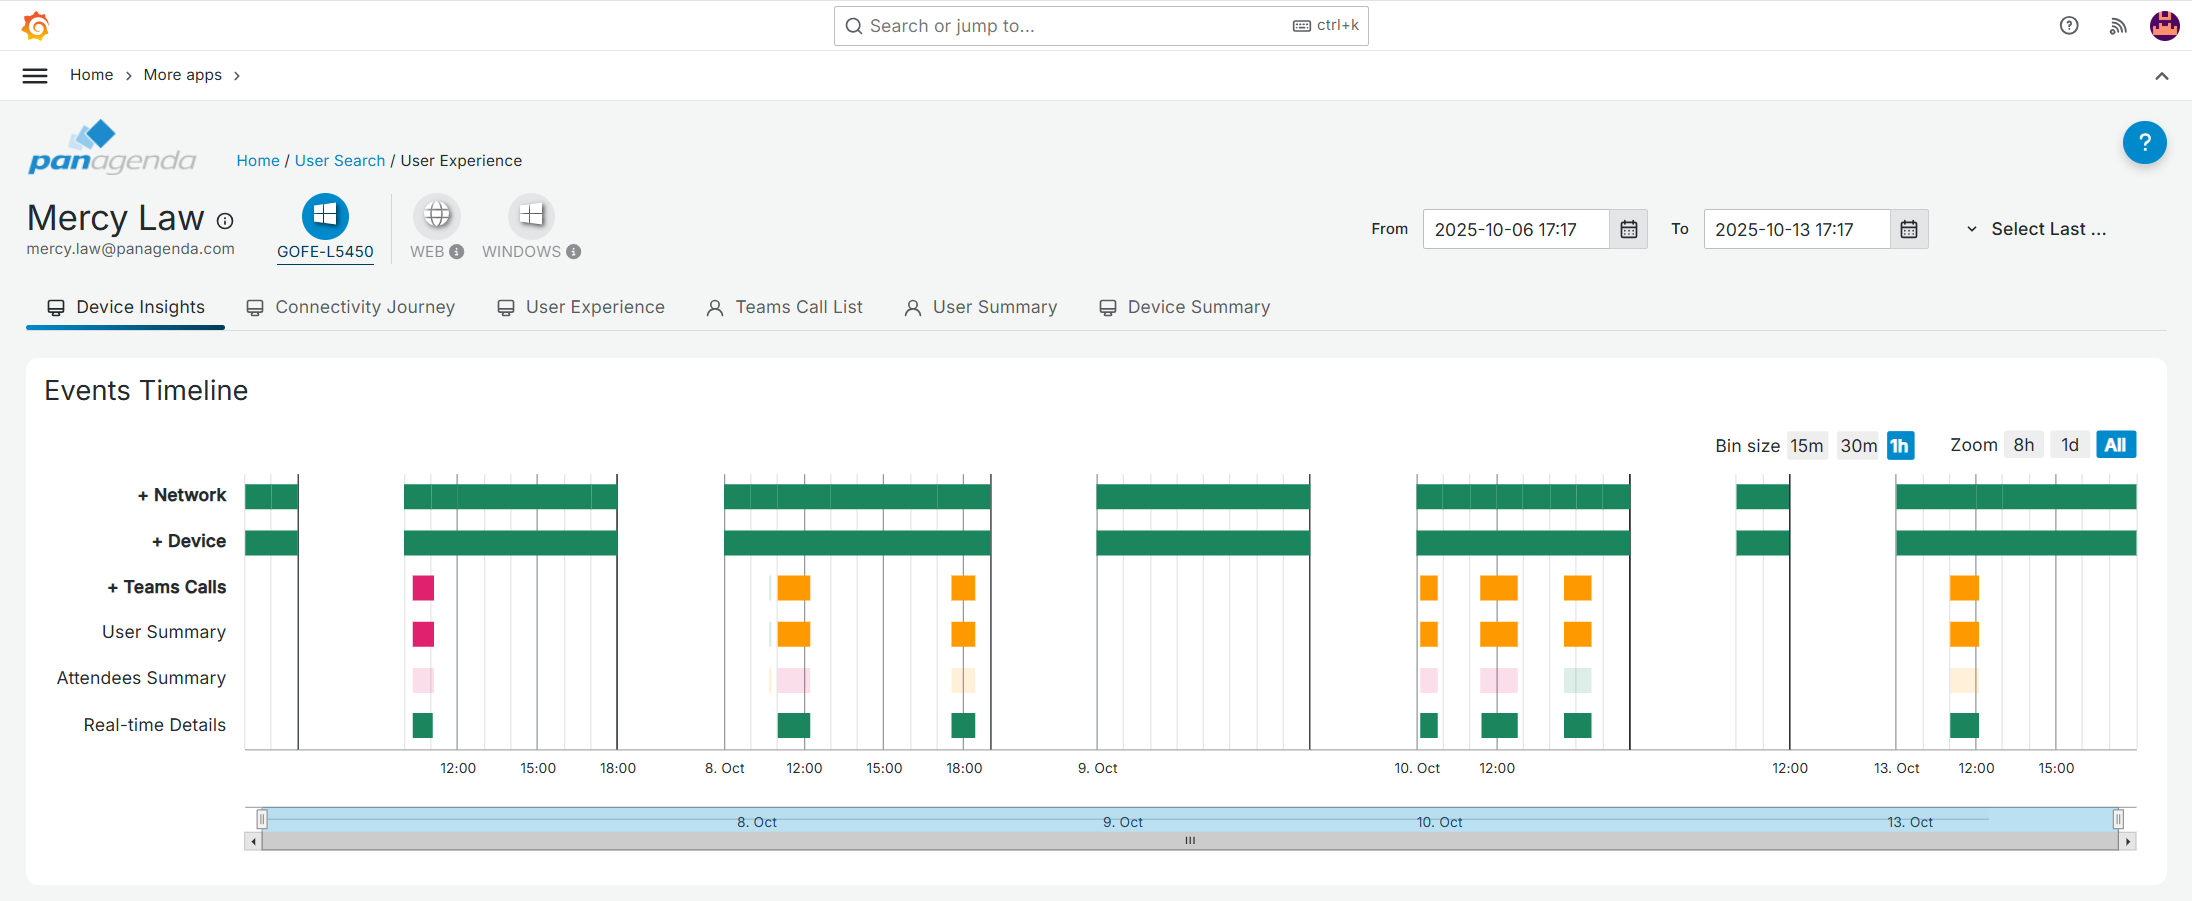Open the help question mark in top bar
This screenshot has height=901, width=2192.
point(2069,26)
